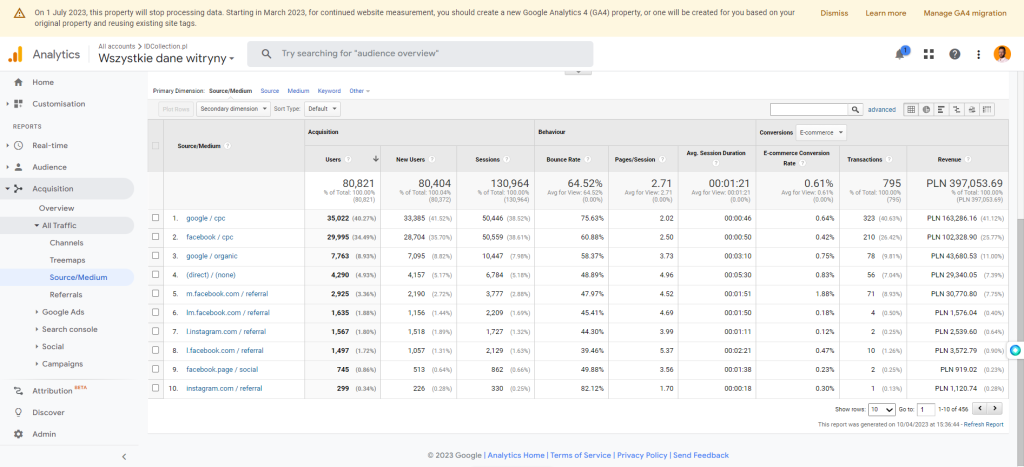This screenshot has width=1024, height=467.
Task: Open the Wszystkie dane witryny view selector
Action: [166, 58]
